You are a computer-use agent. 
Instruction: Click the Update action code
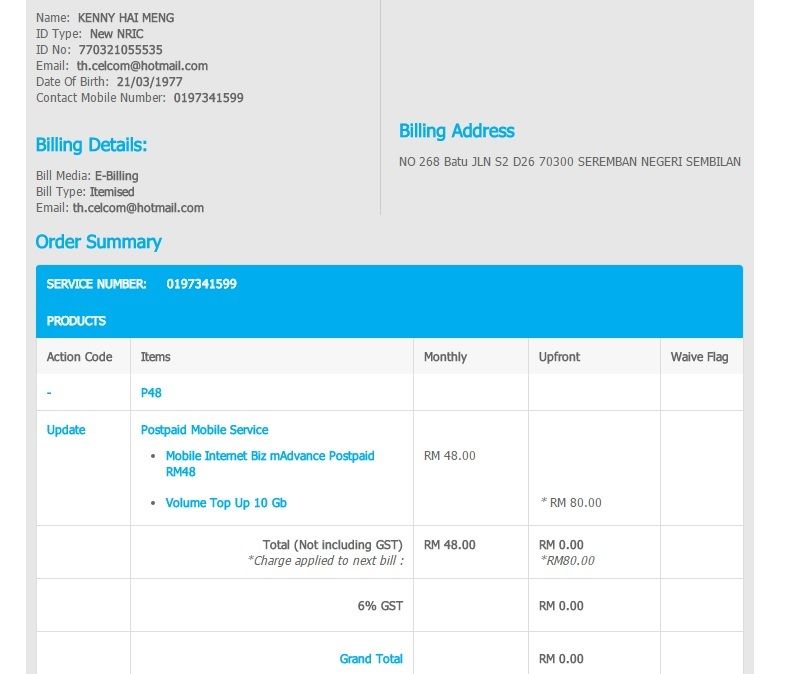pyautogui.click(x=66, y=430)
